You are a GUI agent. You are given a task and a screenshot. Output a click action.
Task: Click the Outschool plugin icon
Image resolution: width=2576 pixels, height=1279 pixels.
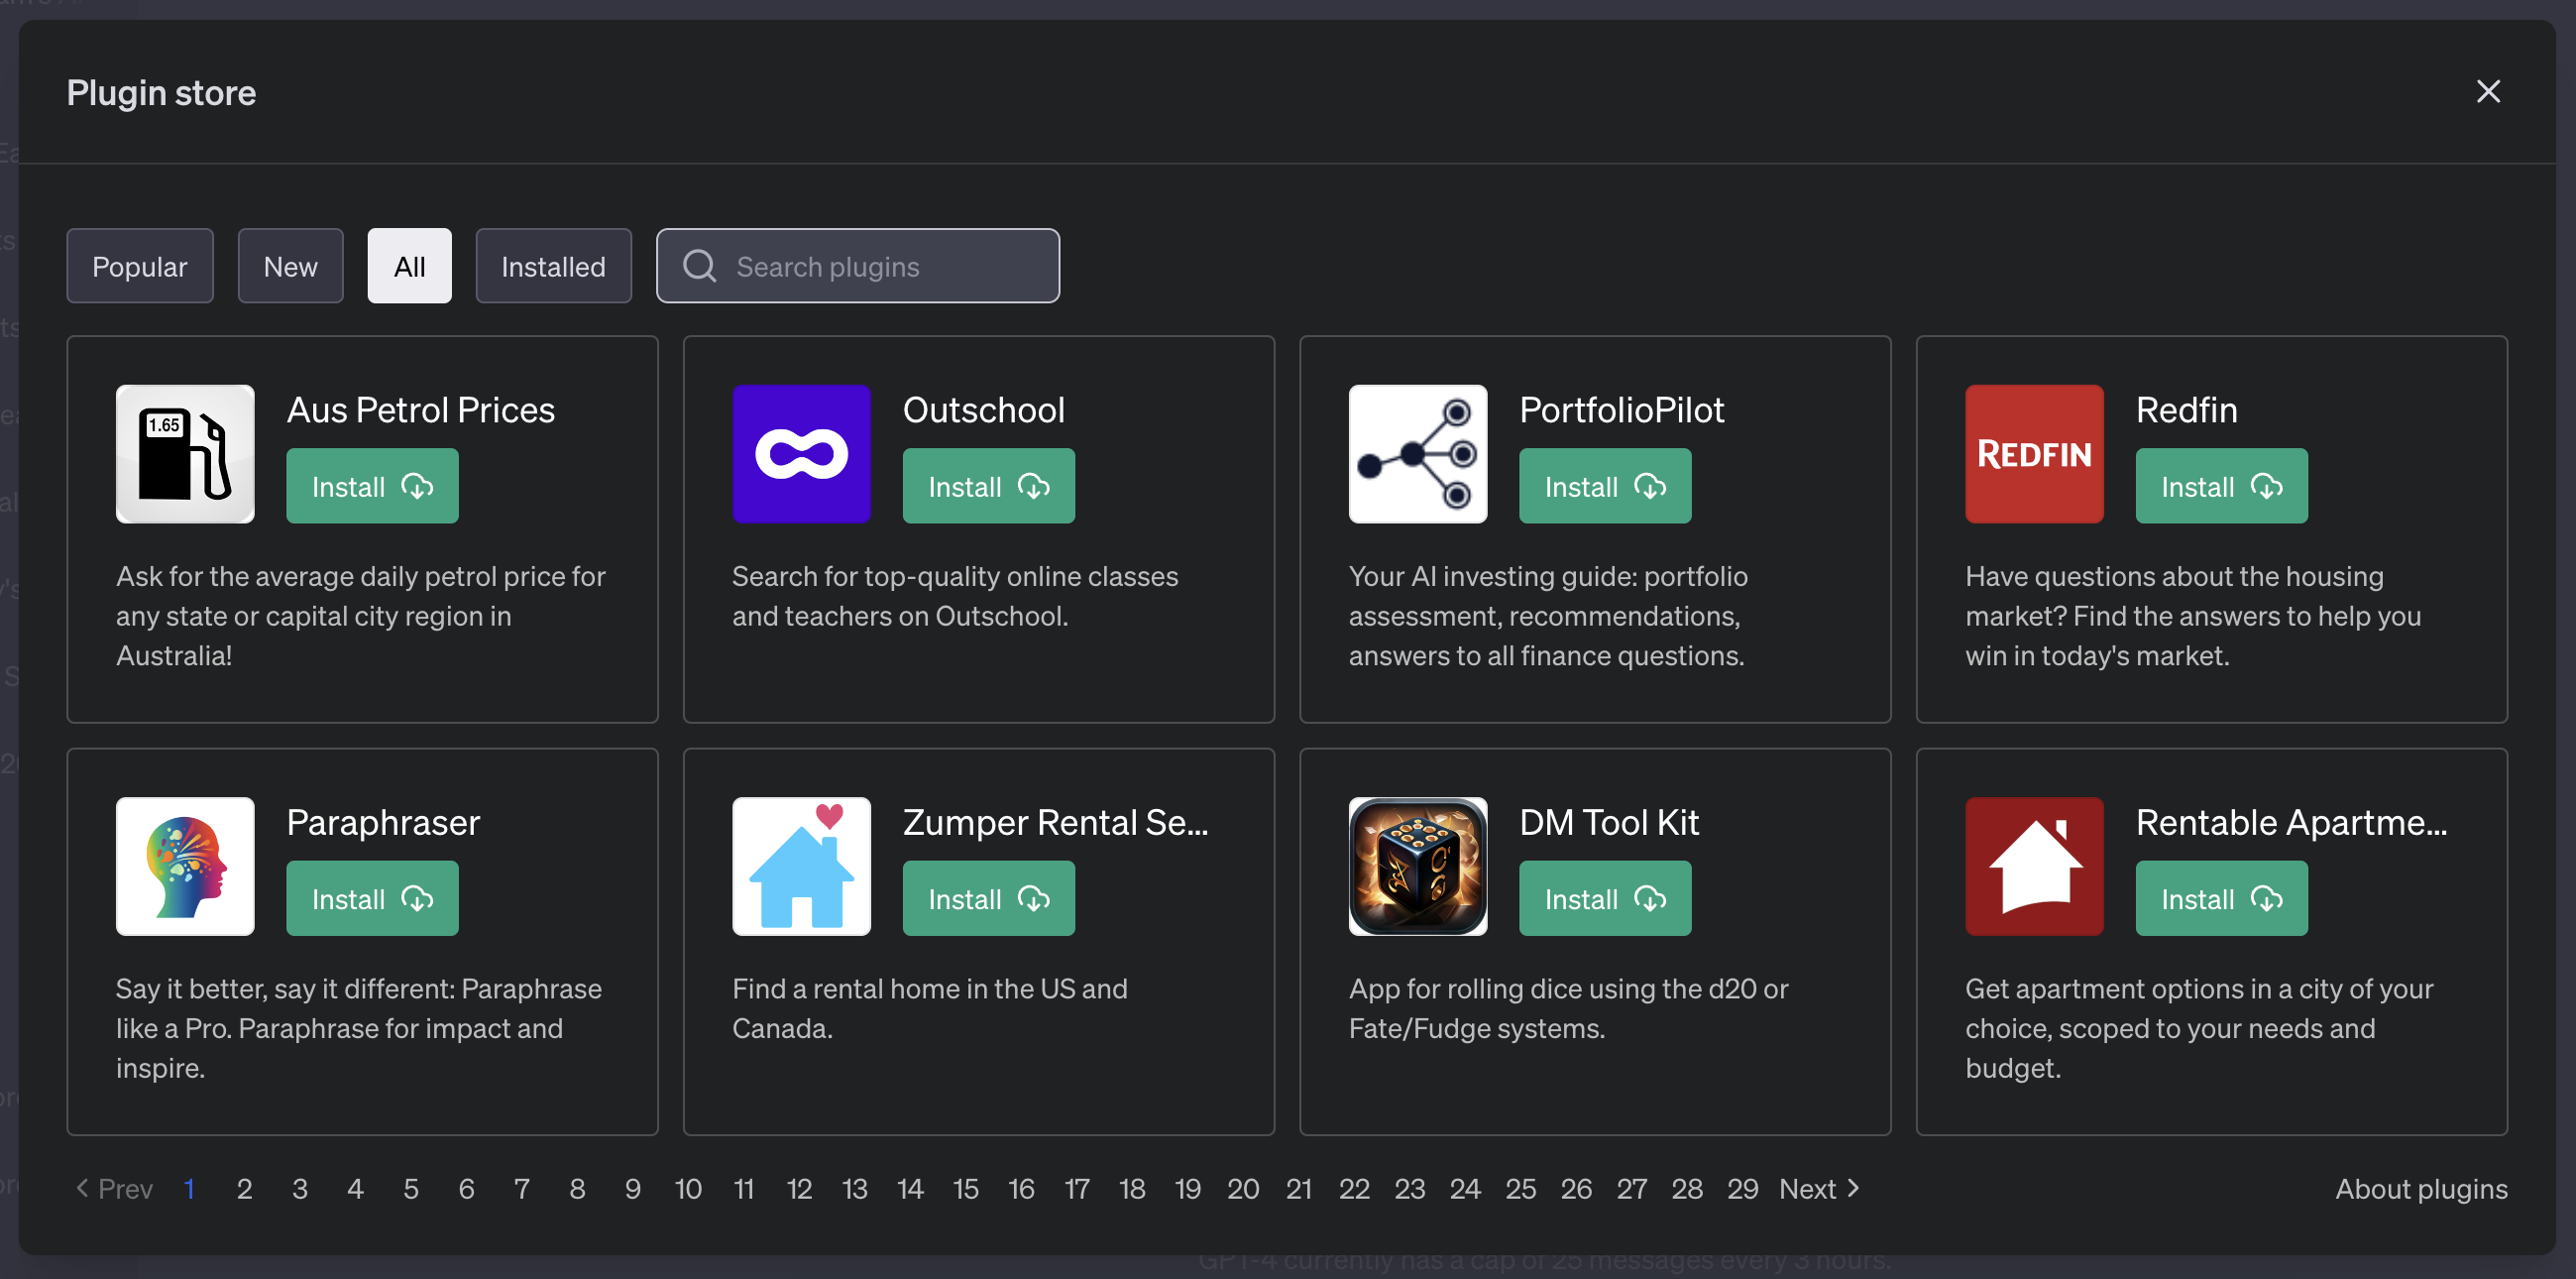pos(800,454)
